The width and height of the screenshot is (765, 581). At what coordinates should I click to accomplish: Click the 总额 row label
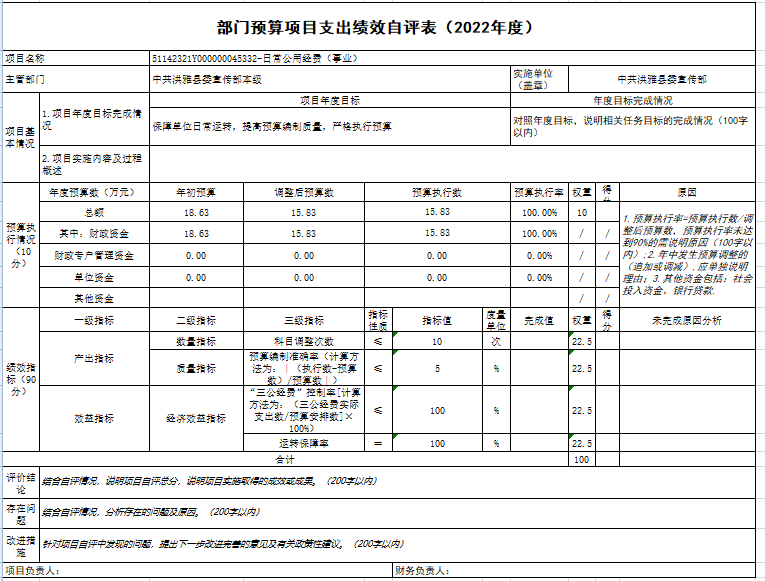94,212
